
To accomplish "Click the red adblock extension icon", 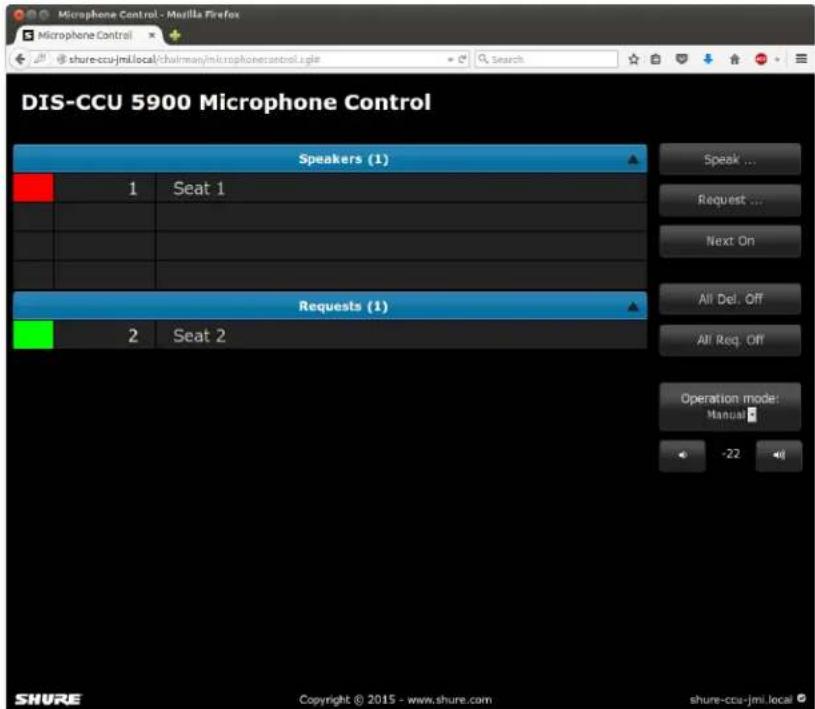I will pyautogui.click(x=761, y=59).
